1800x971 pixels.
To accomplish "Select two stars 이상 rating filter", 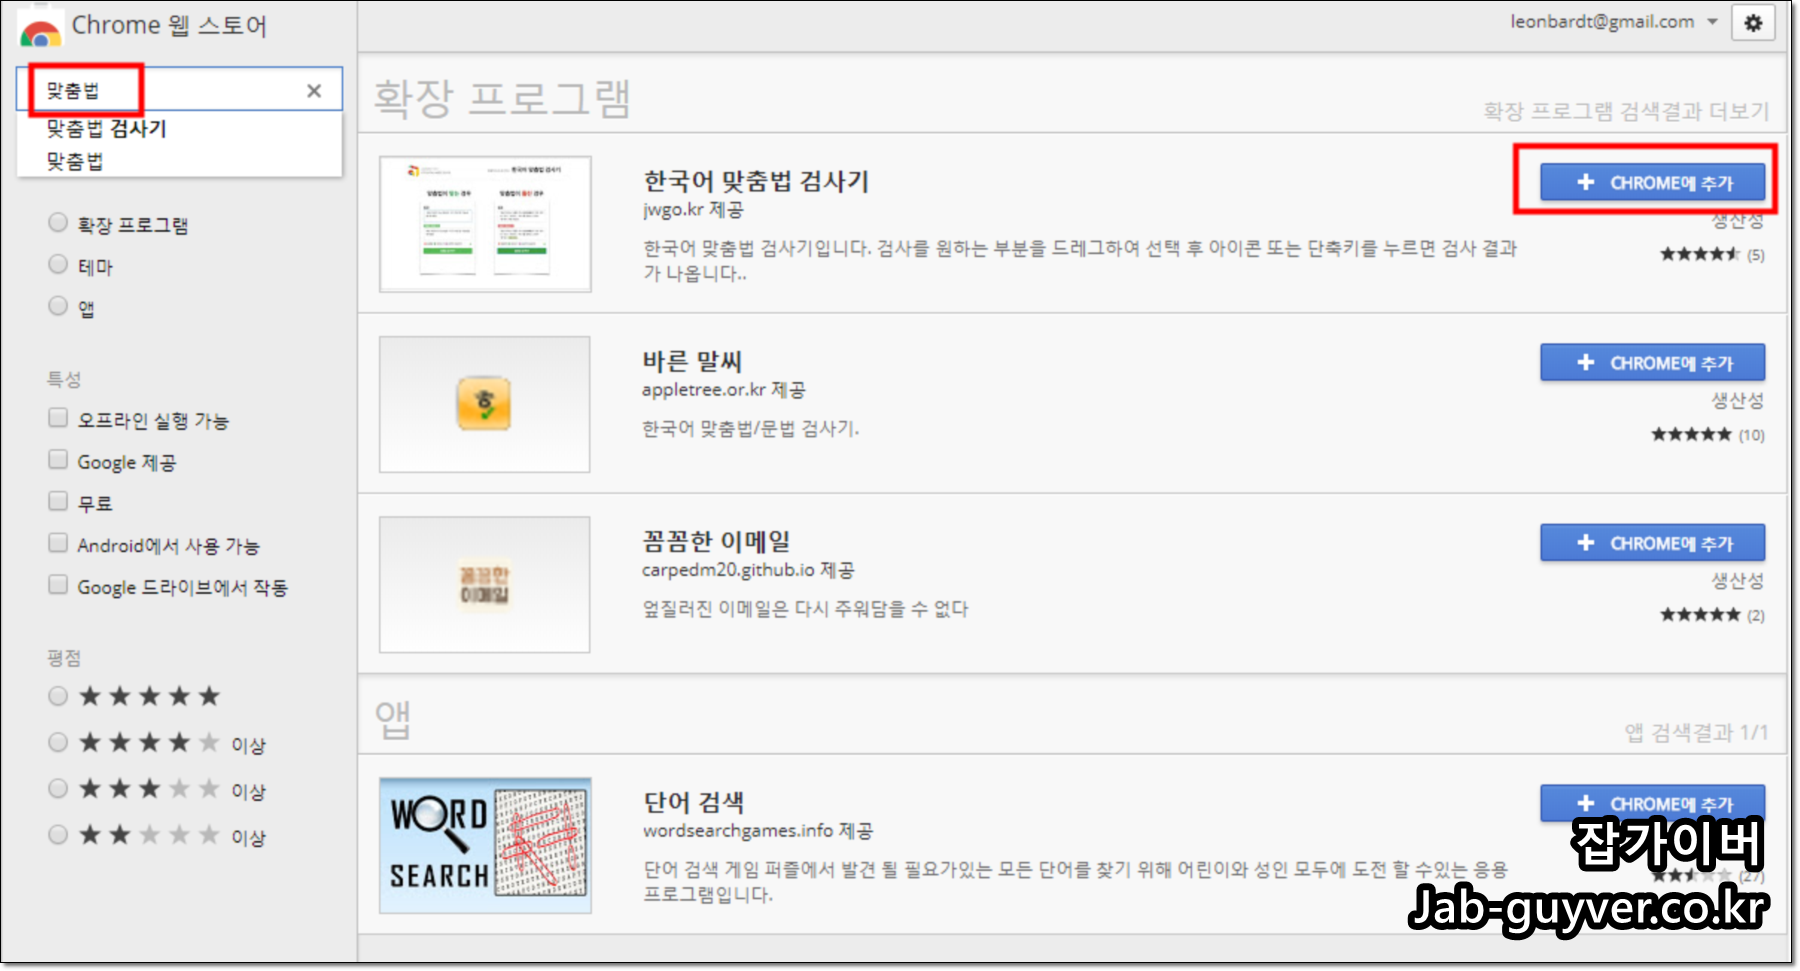I will point(58,834).
